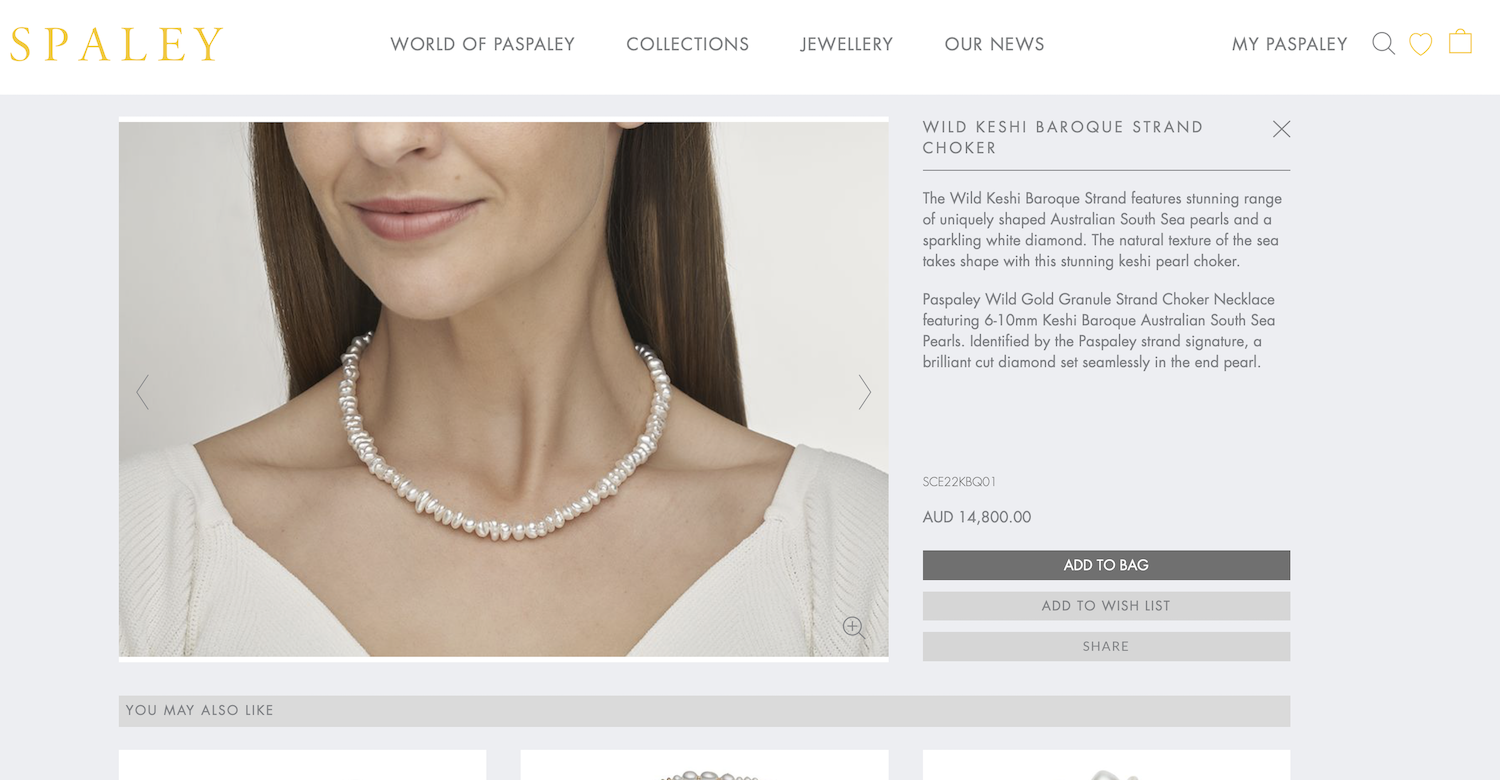Screen dimensions: 1500x780
Task: Share this product
Action: tap(1106, 647)
